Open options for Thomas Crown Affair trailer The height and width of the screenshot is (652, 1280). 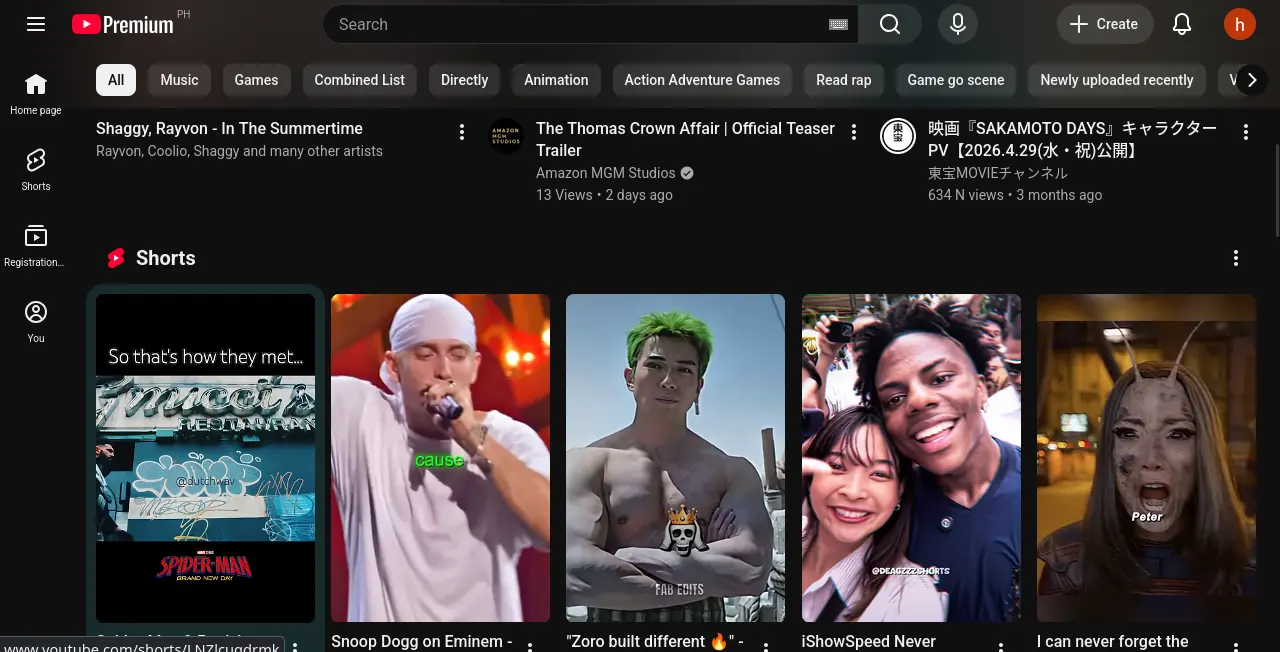coord(854,132)
